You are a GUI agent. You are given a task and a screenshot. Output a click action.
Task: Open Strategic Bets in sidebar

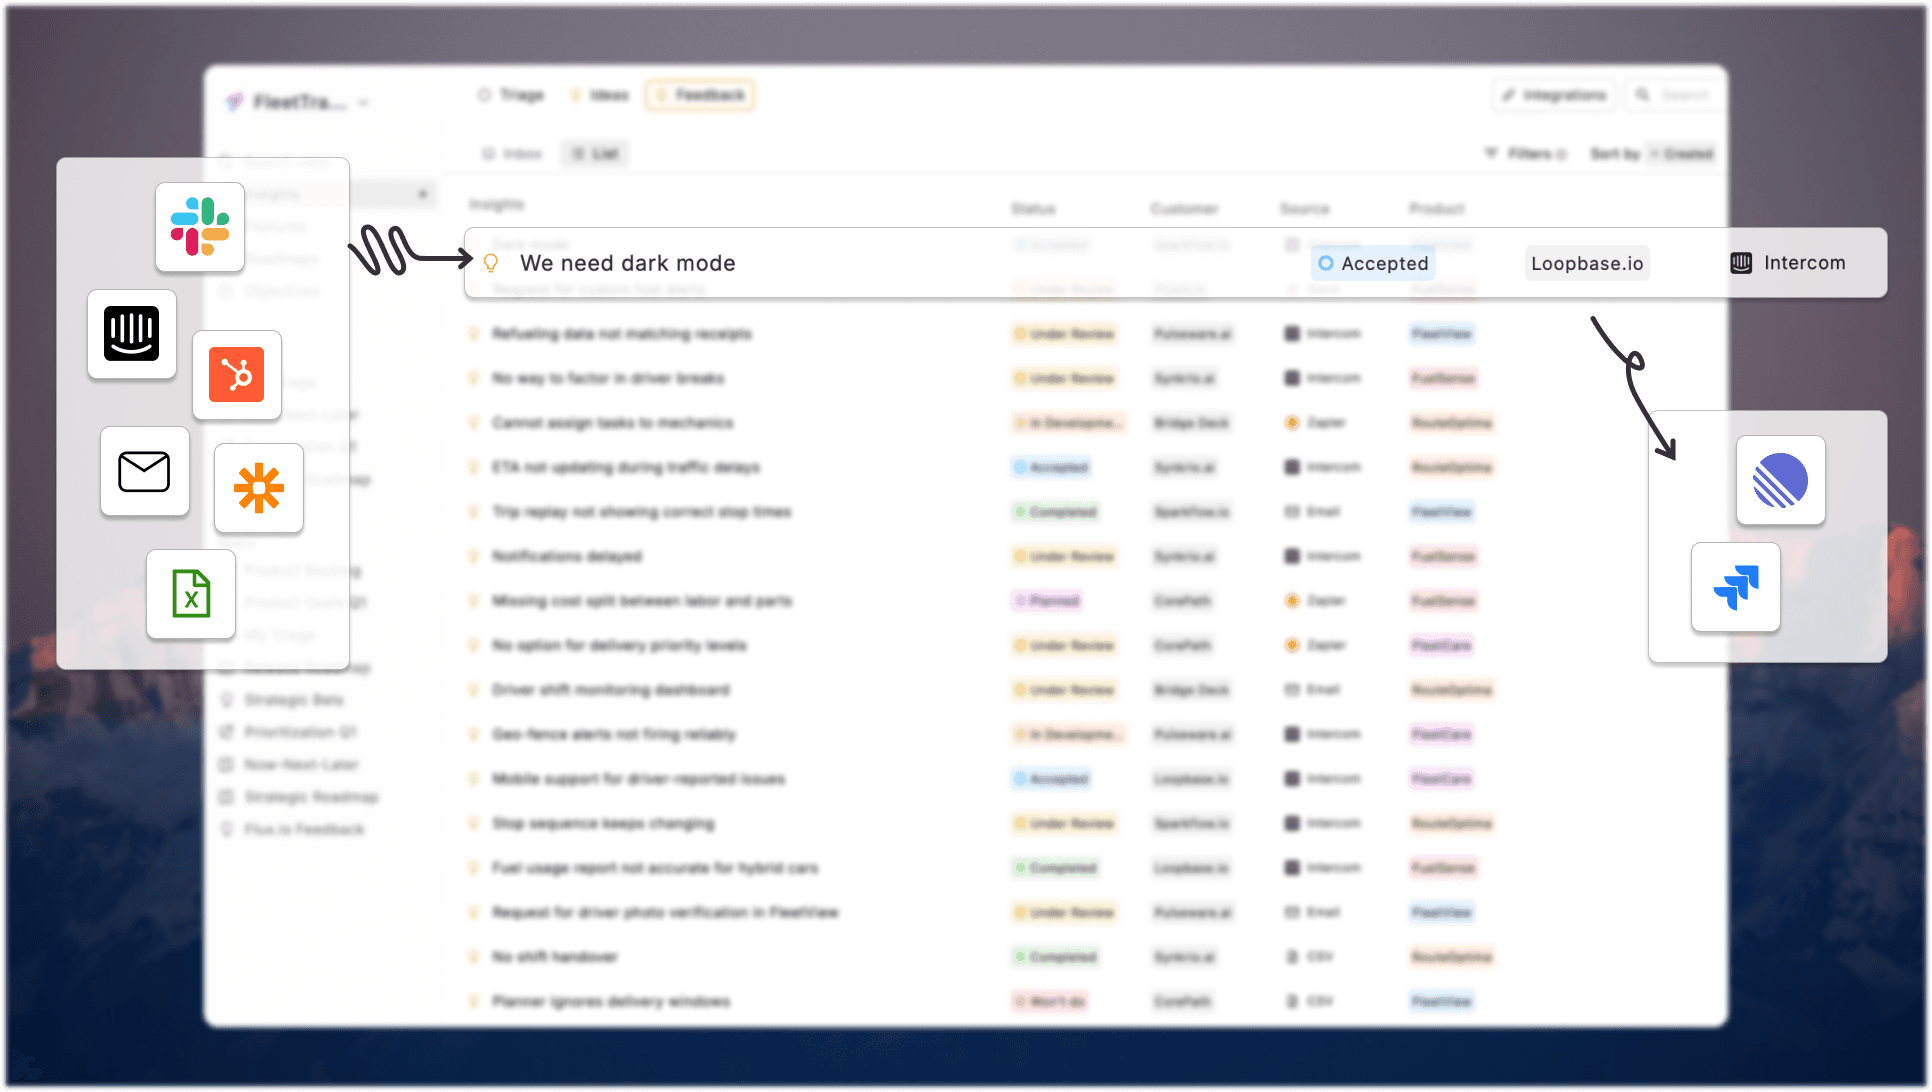tap(282, 699)
